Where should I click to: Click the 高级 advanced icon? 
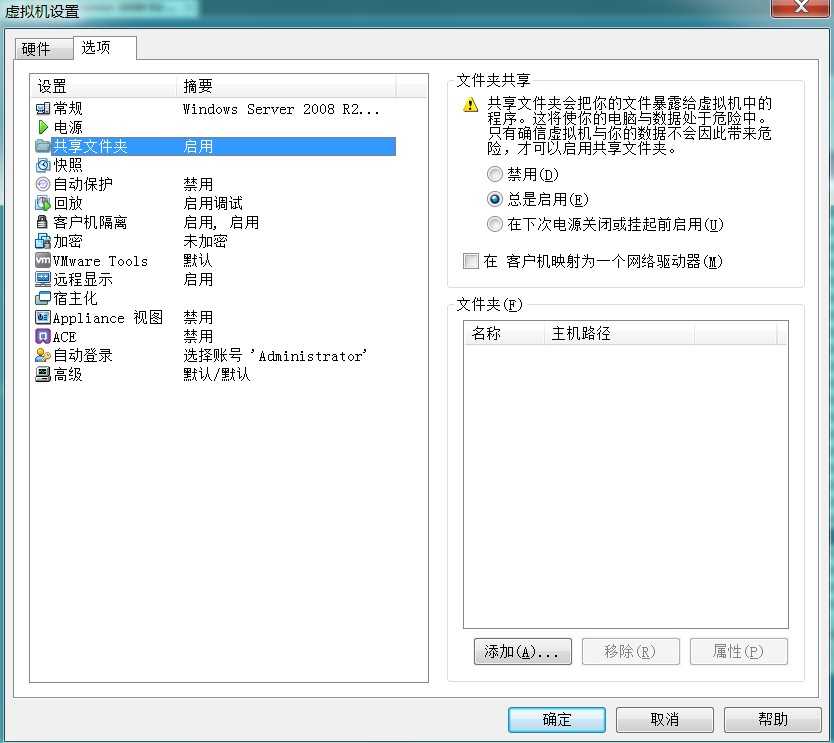coord(43,374)
